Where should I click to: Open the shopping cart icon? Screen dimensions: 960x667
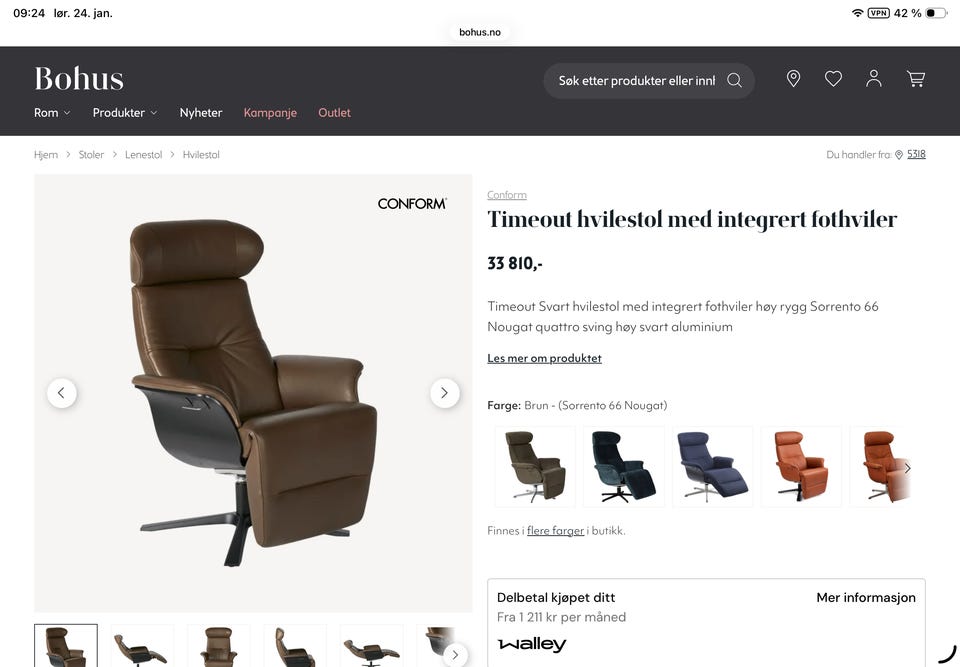(915, 78)
